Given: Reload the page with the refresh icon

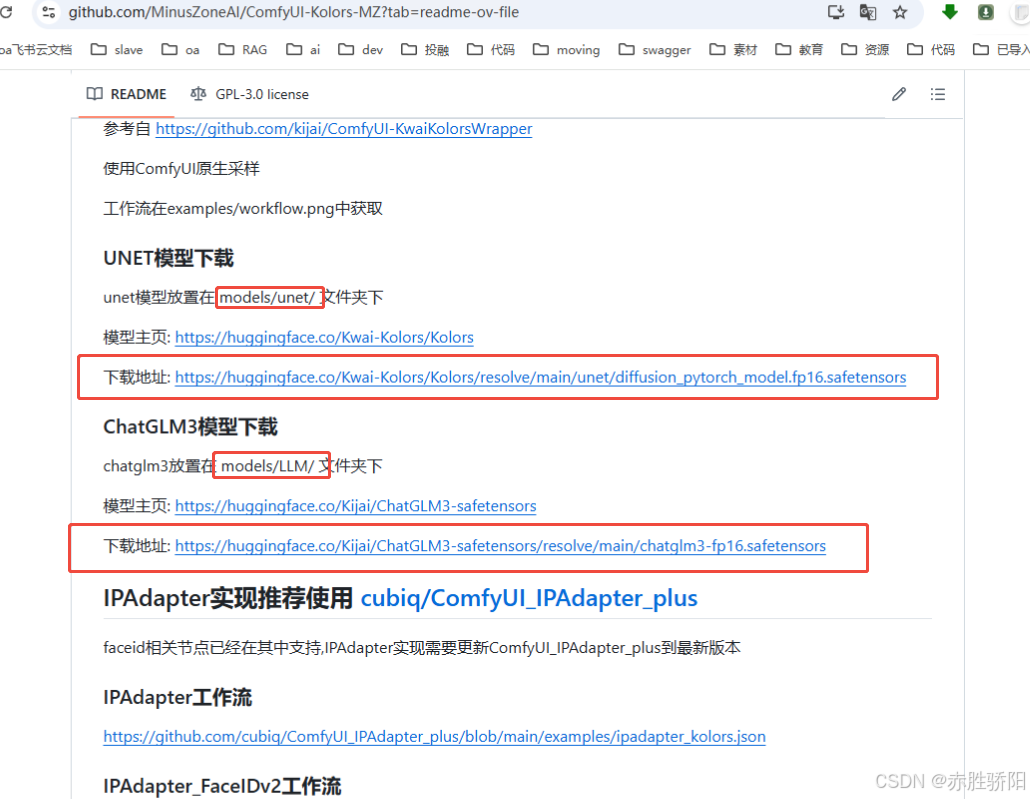Looking at the screenshot, I should [6, 12].
